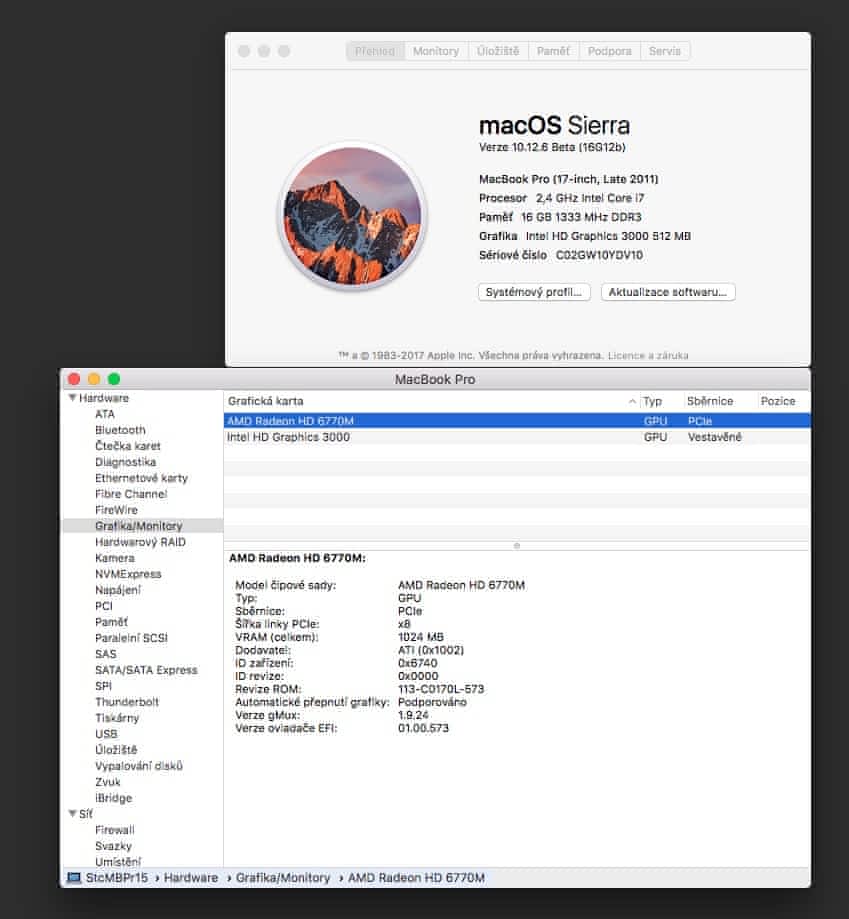This screenshot has height=919, width=849.
Task: Select Hardwarový RAID in the sidebar
Action: [x=140, y=542]
